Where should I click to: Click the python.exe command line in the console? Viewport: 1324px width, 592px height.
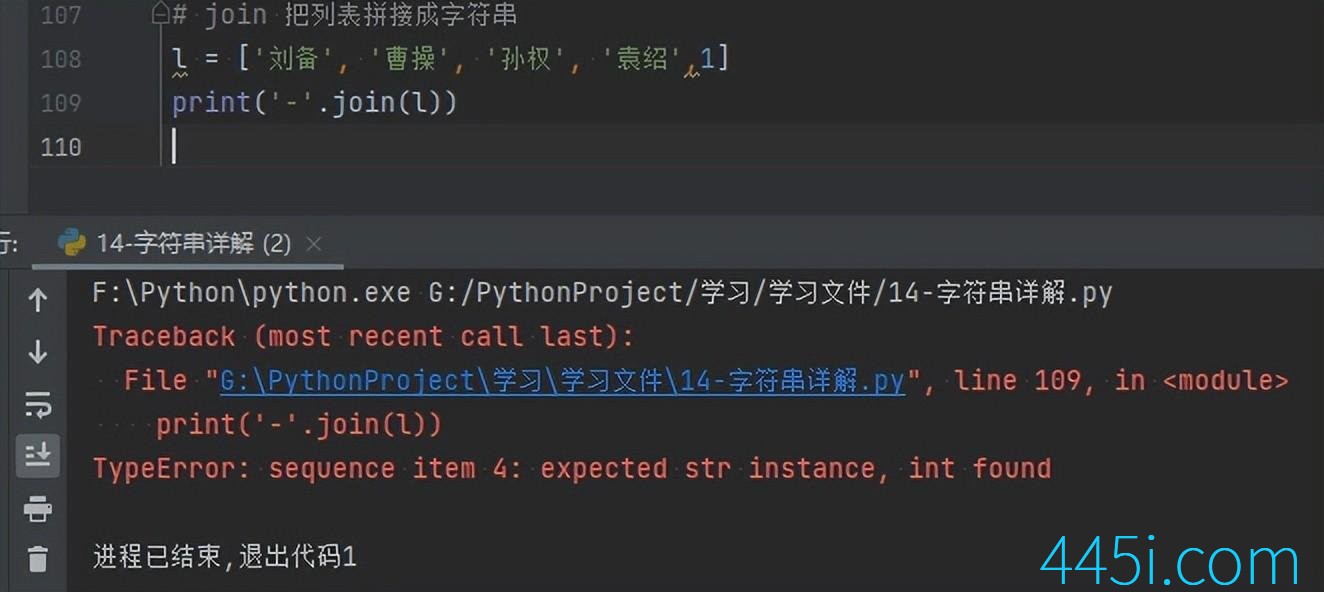[602, 293]
